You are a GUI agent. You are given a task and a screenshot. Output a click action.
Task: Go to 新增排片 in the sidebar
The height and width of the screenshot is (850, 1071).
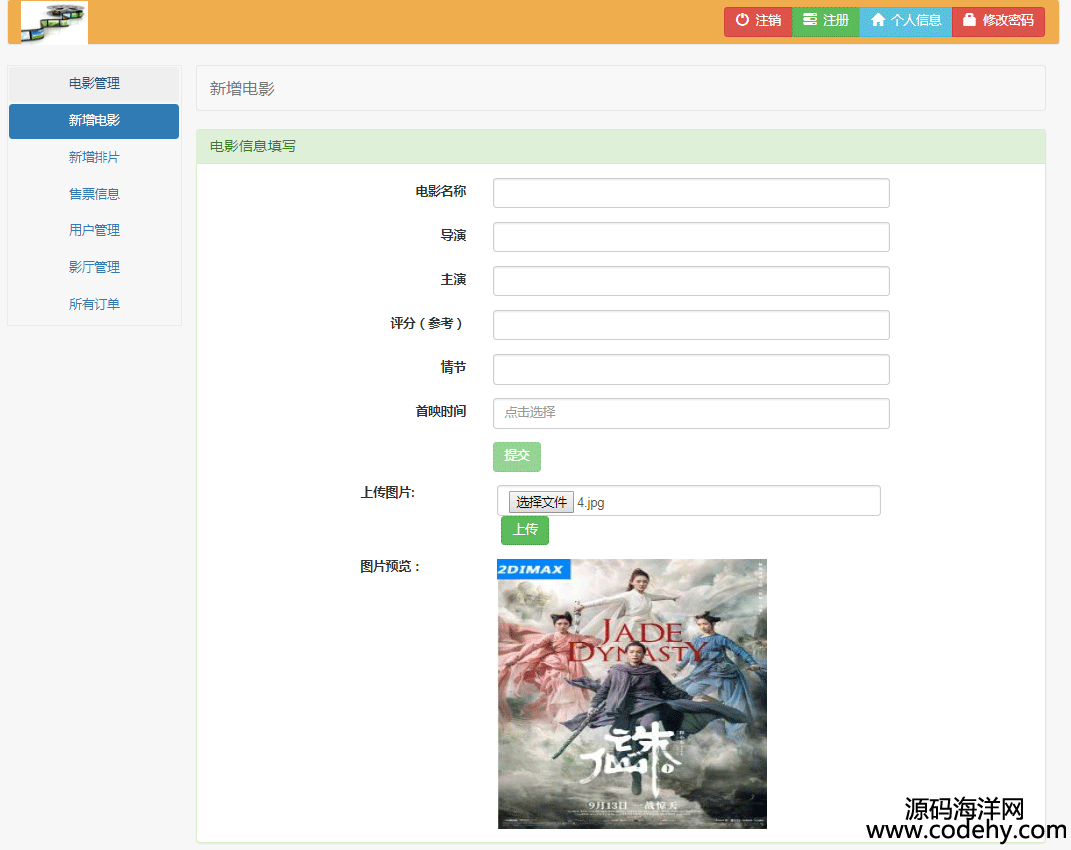coord(94,157)
